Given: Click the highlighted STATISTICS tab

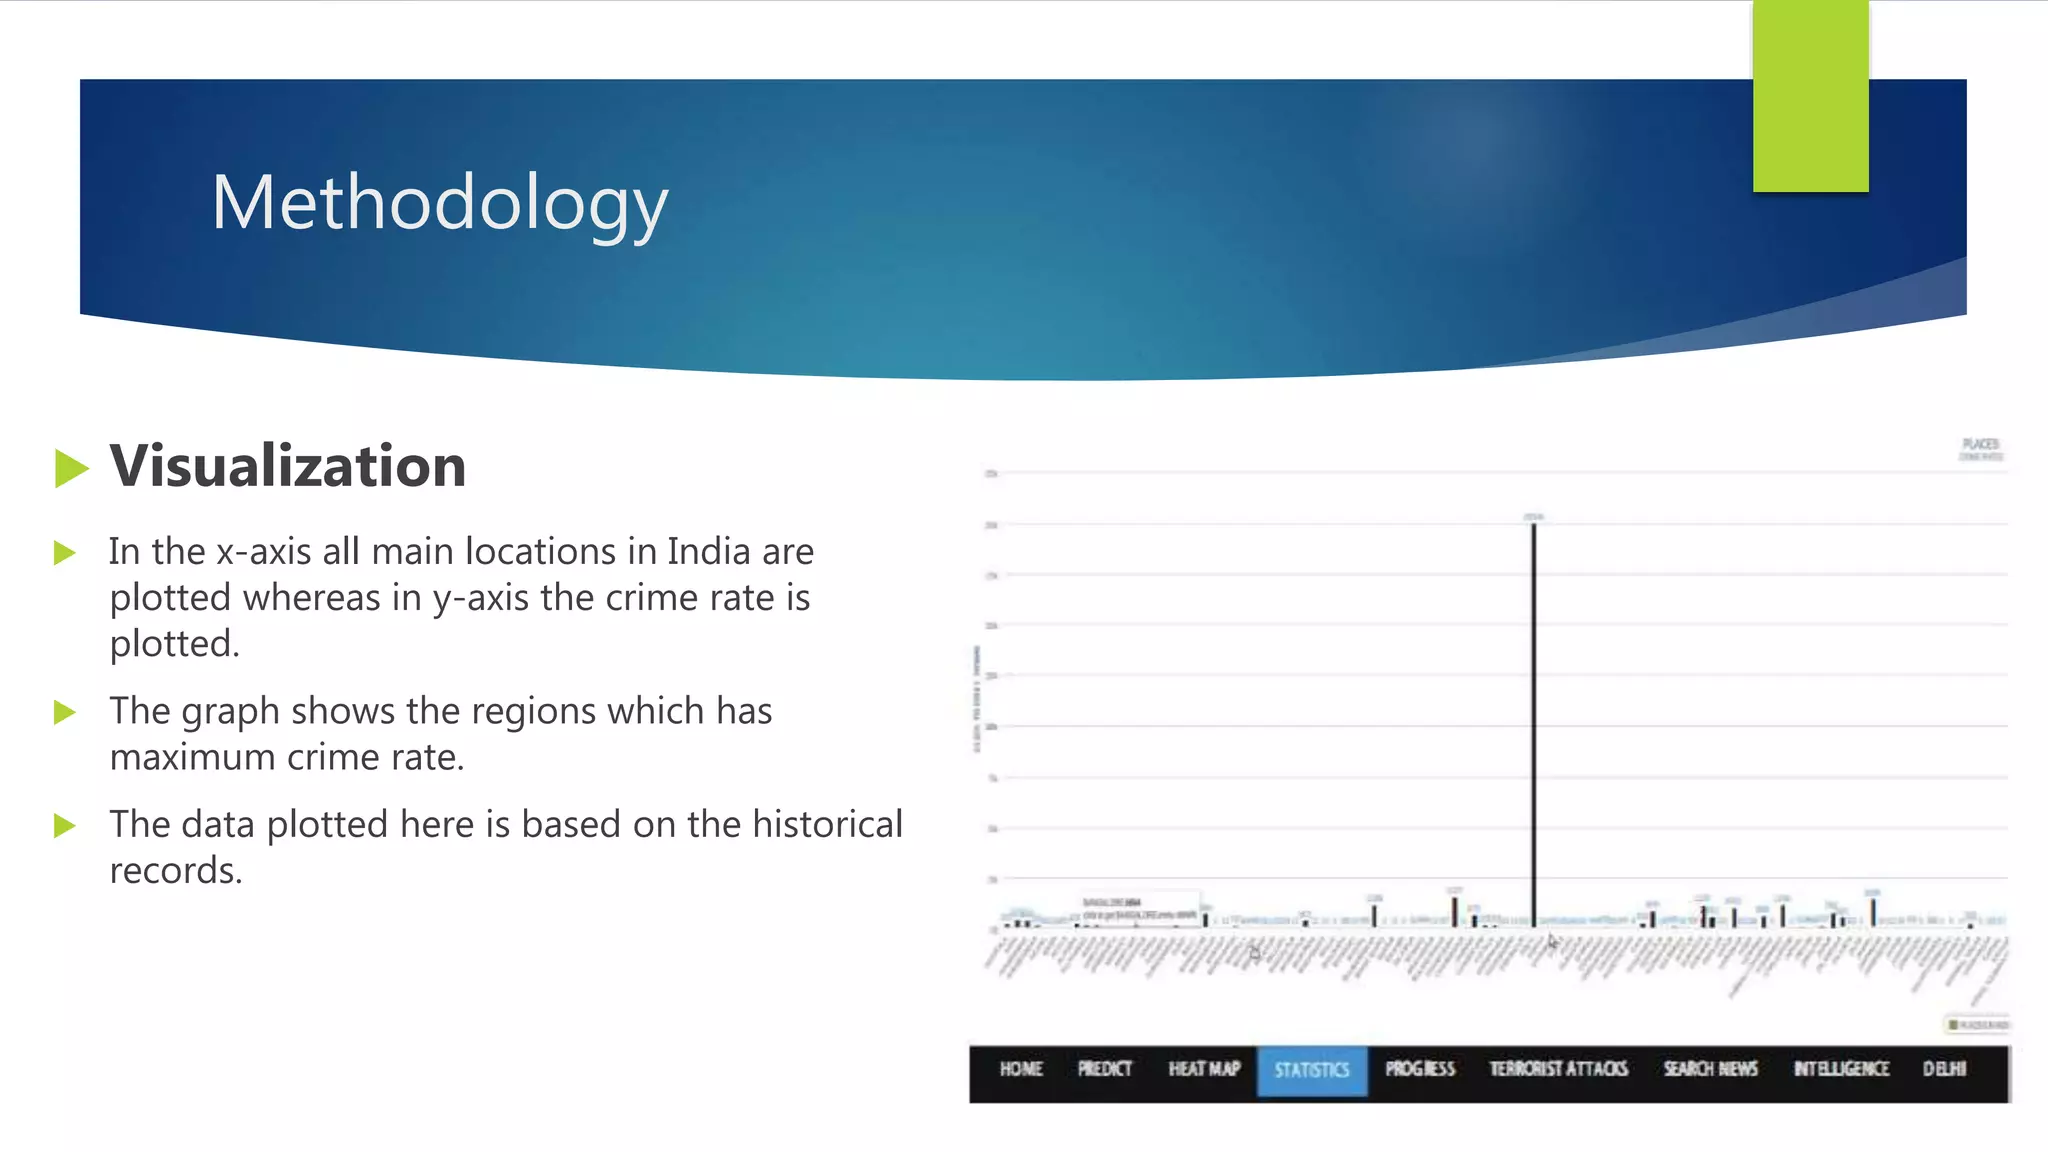Looking at the screenshot, I should tap(1312, 1071).
